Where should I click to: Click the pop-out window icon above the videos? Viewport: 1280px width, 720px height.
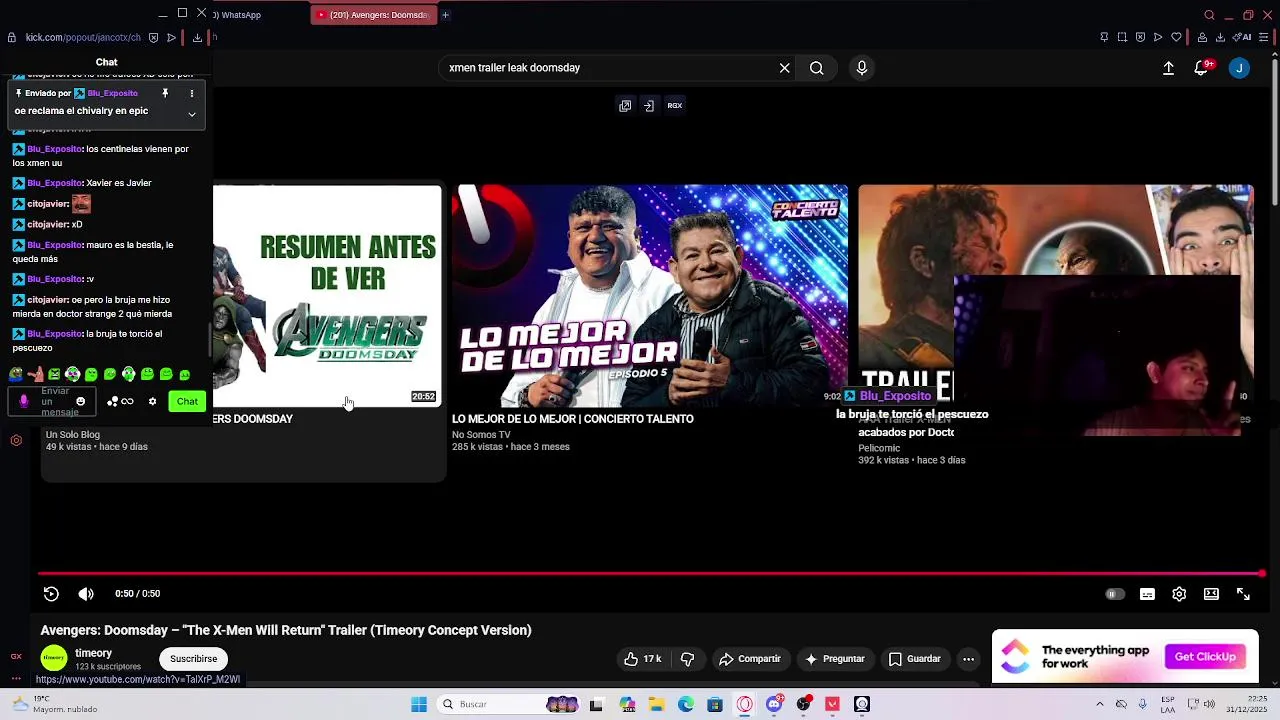pos(625,105)
